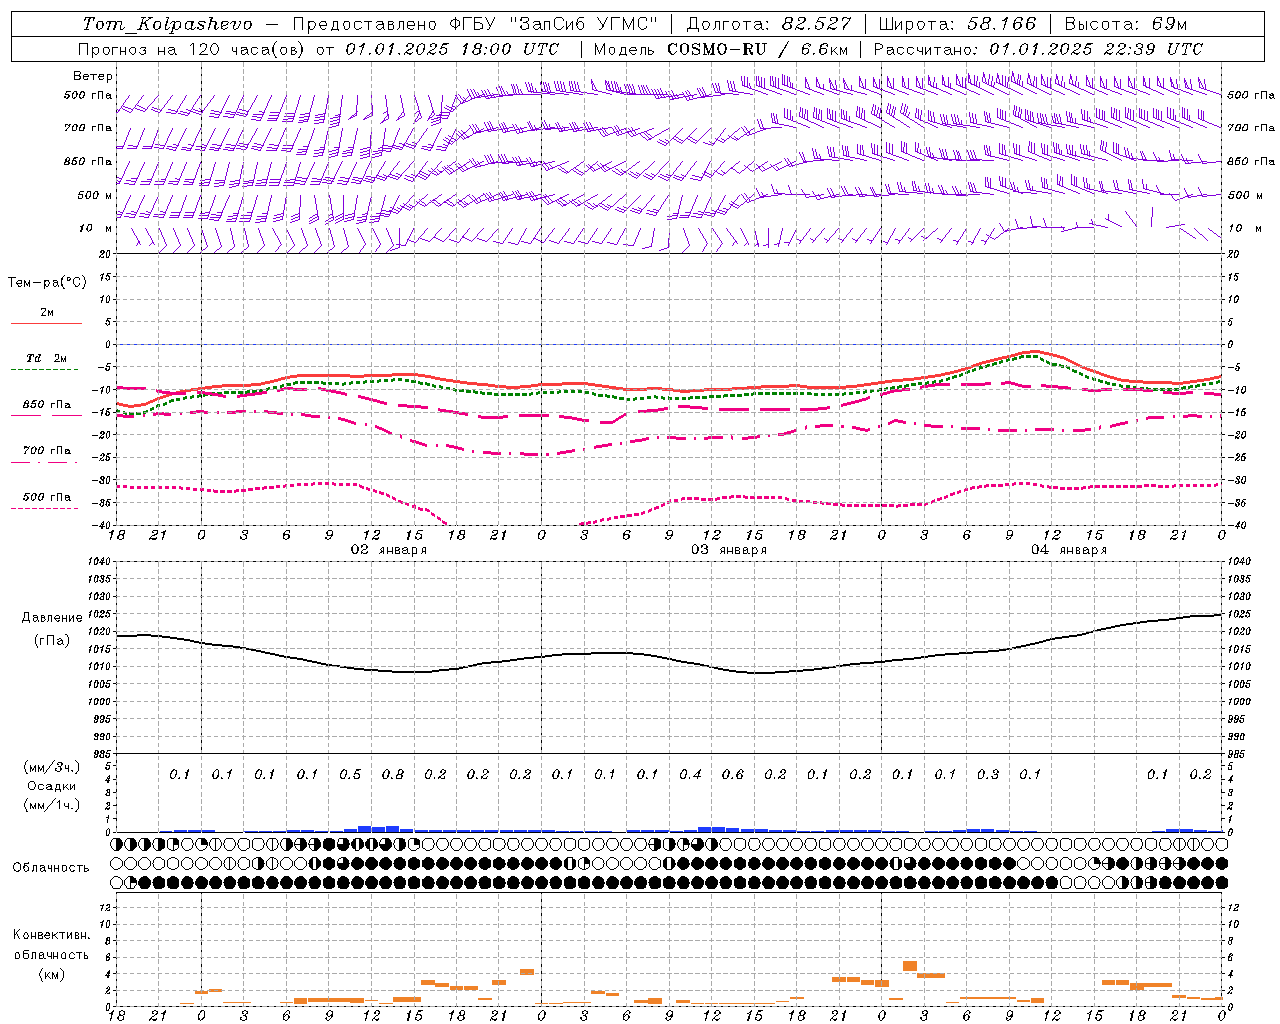This screenshot has height=1024, width=1280.
Task: Click the Давление pressure panel label
Action: pos(52,618)
